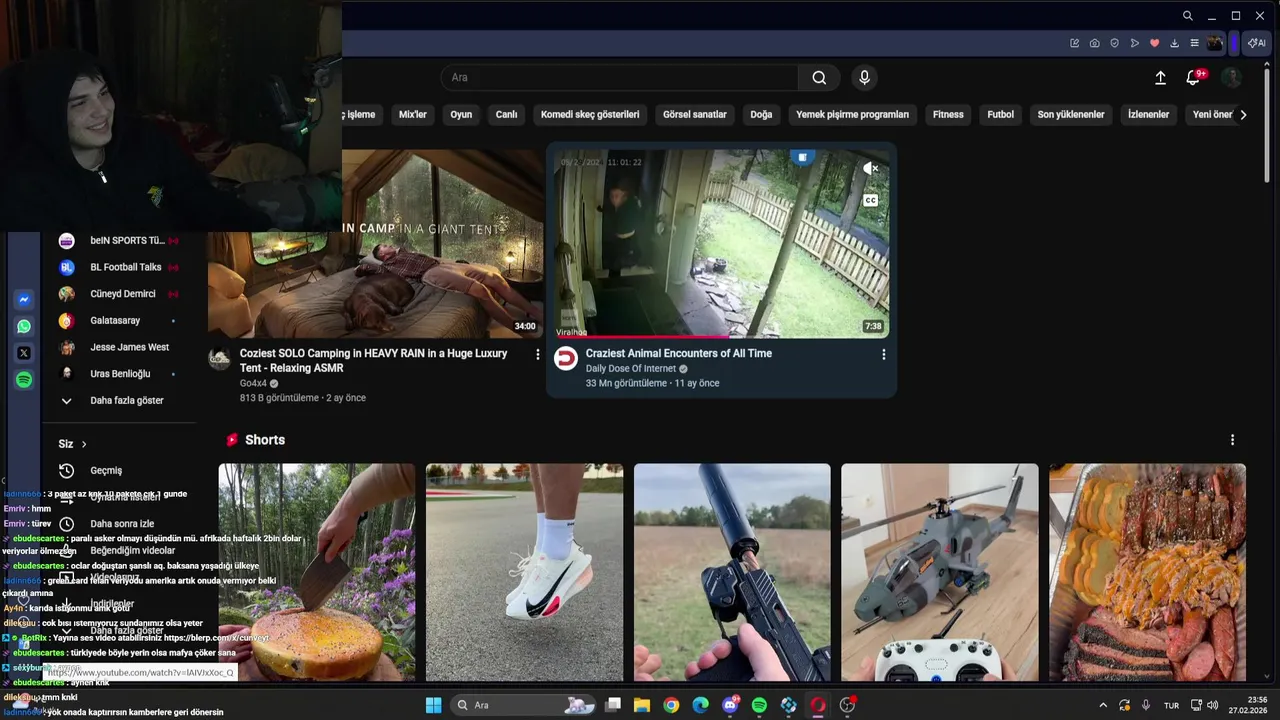
Task: Open the browser AI assistant button
Action: [x=1257, y=43]
